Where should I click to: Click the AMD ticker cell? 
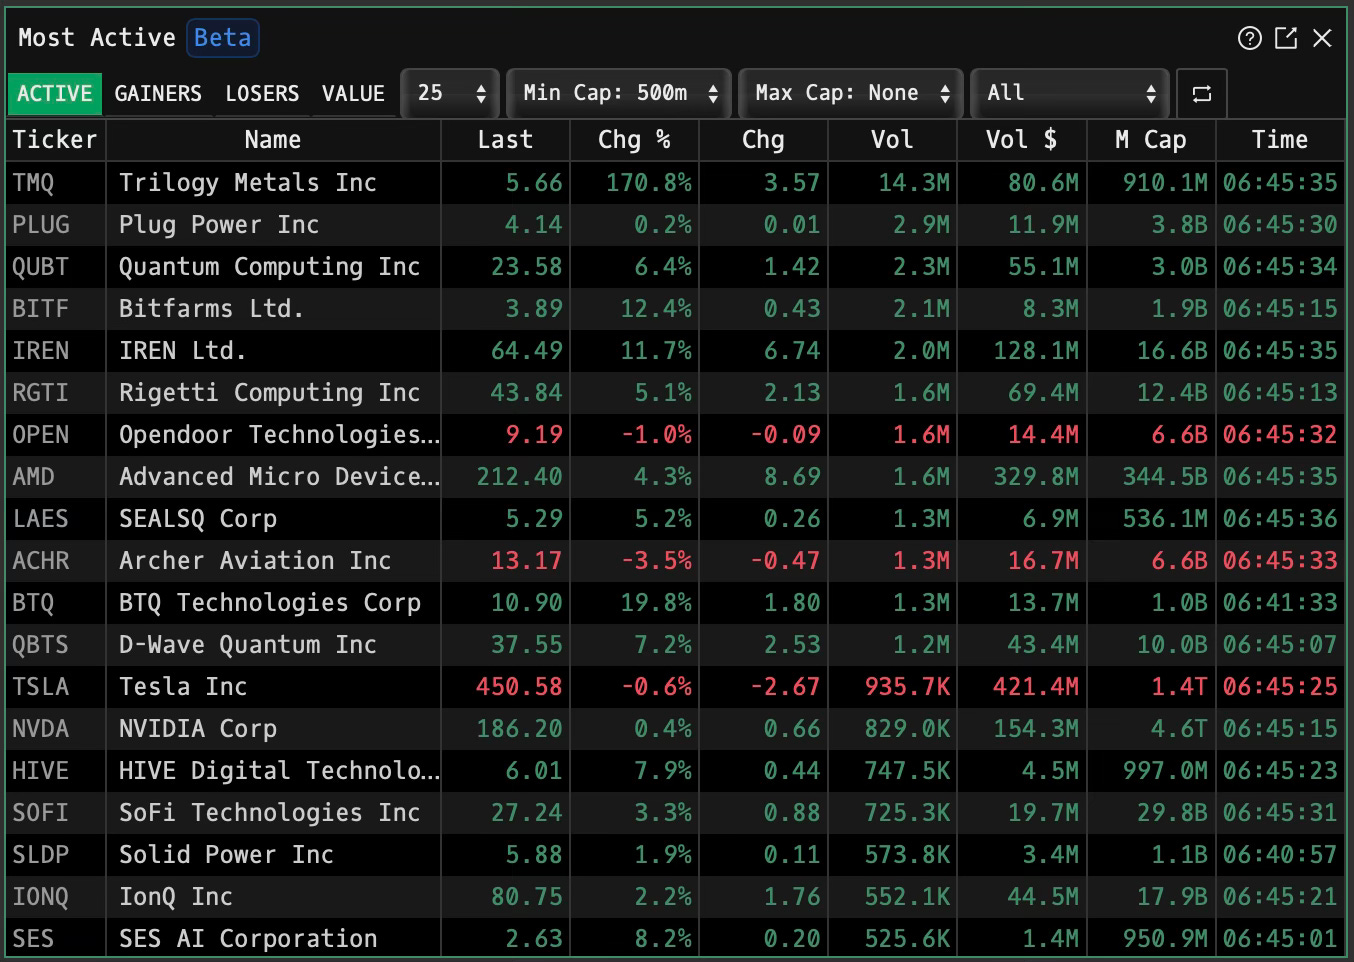point(55,477)
